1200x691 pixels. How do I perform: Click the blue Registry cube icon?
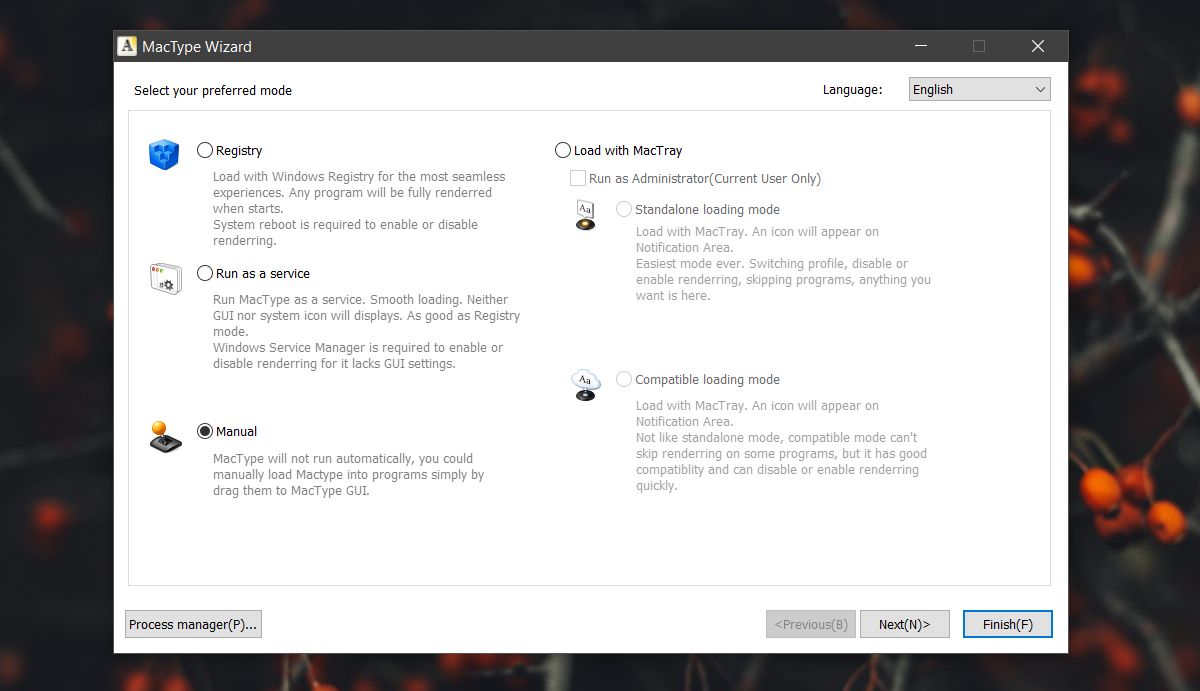(x=164, y=155)
